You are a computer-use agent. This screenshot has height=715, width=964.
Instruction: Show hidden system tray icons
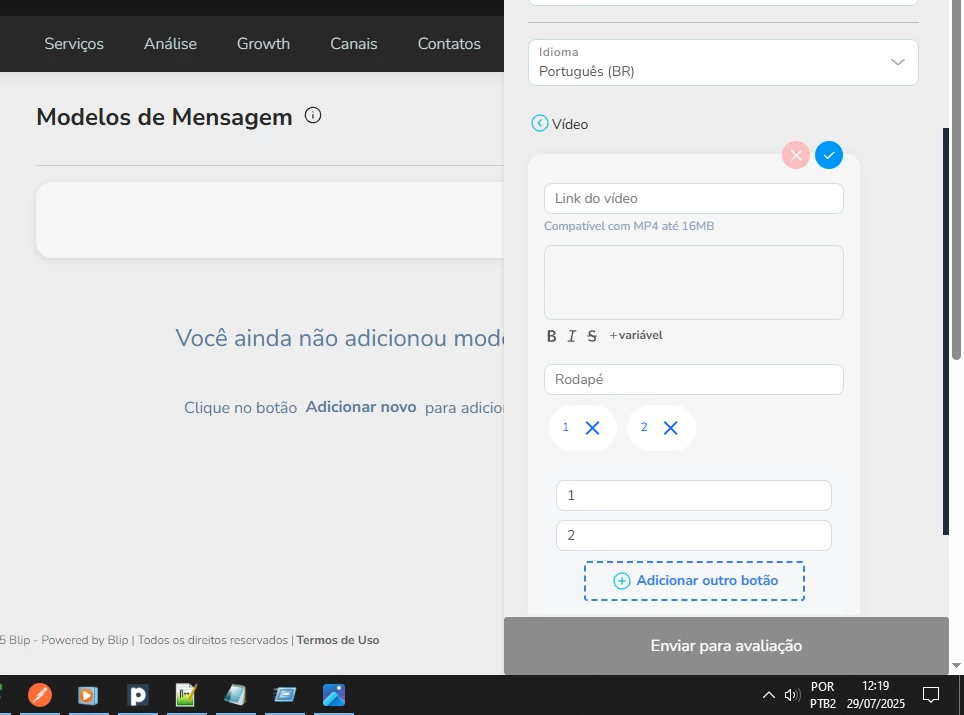tap(768, 695)
